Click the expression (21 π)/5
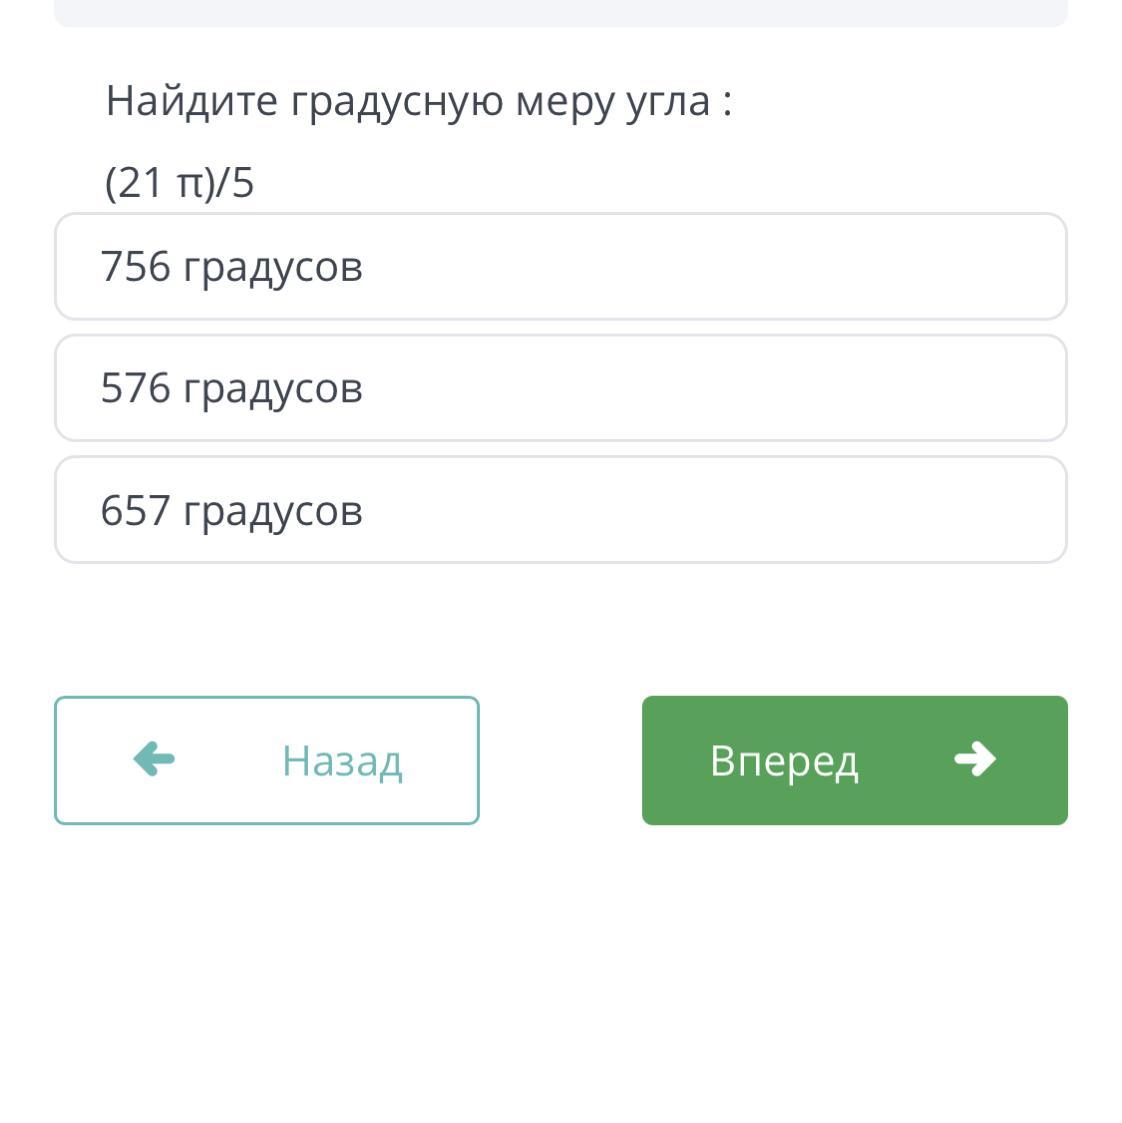Image resolution: width=1122 pixels, height=1123 pixels. tap(179, 182)
